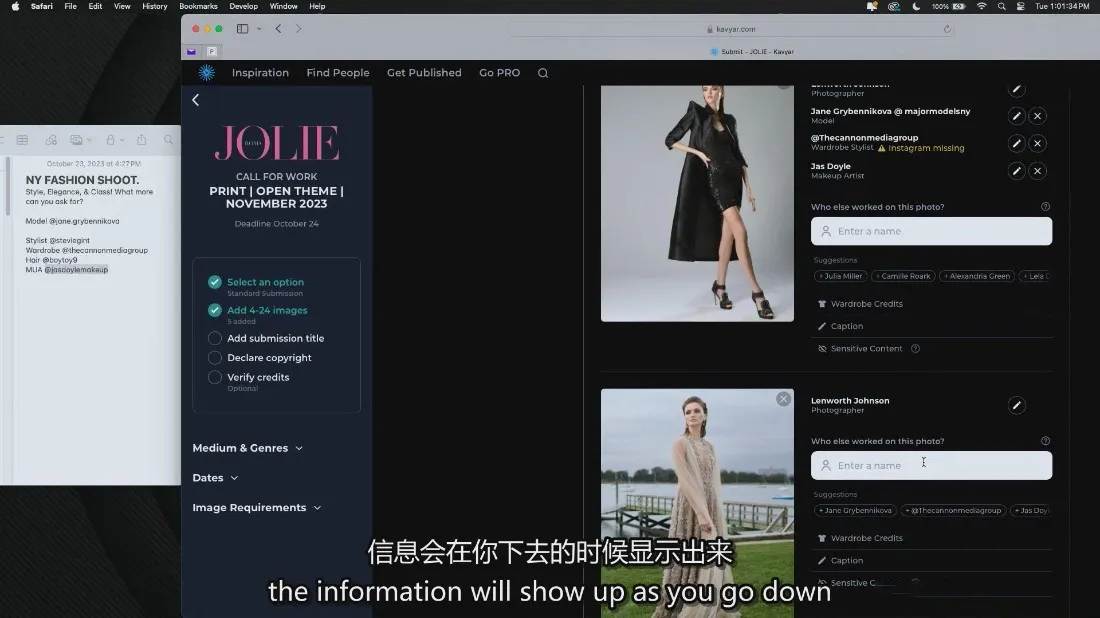Open the Inspiration nav item
This screenshot has width=1100, height=618.
pos(260,73)
